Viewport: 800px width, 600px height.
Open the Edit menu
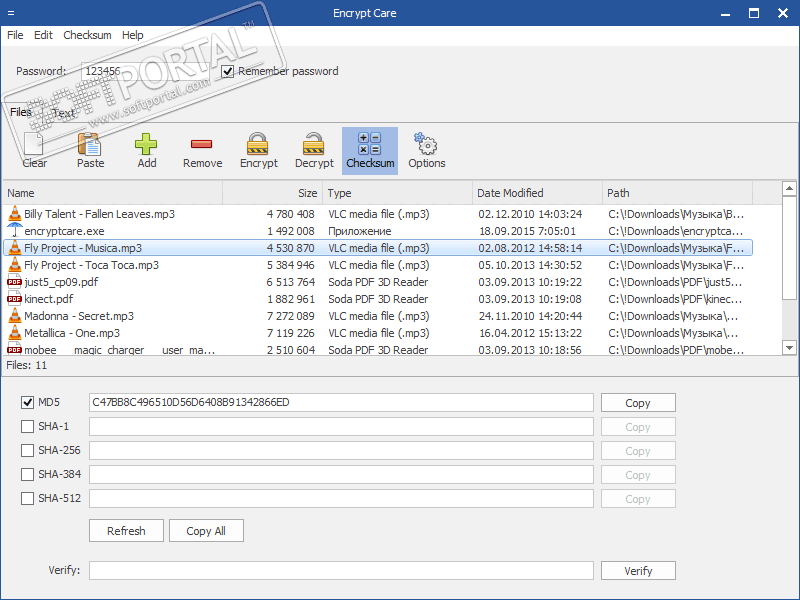pyautogui.click(x=43, y=35)
